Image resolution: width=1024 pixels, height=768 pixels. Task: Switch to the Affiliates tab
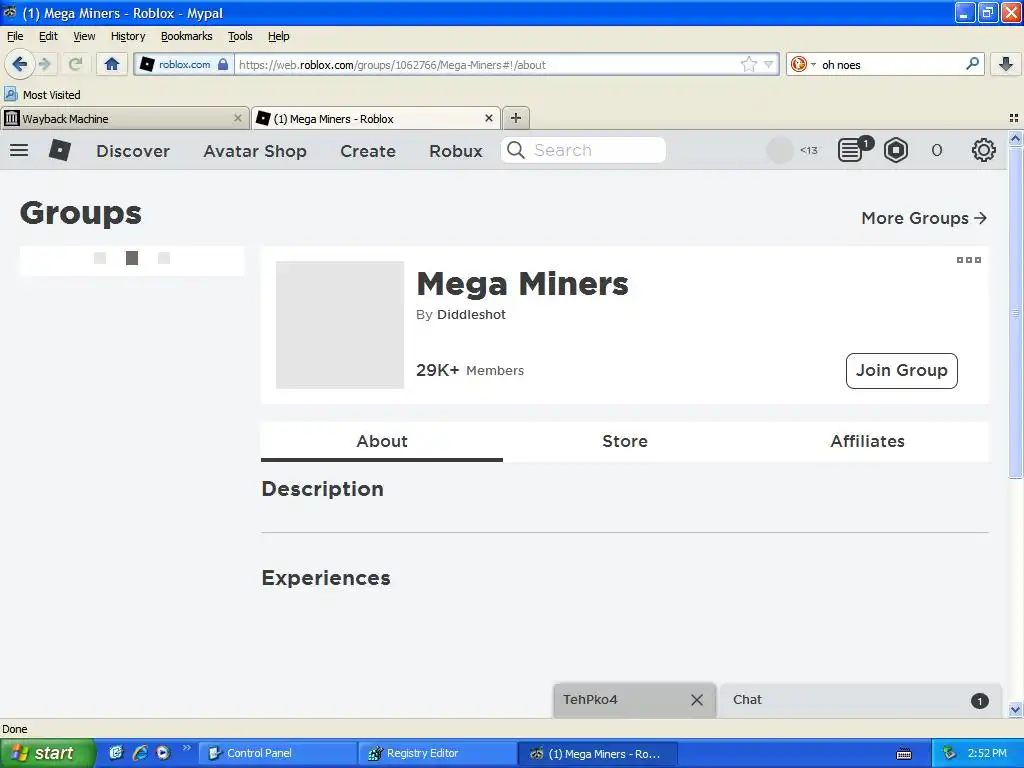(x=867, y=441)
